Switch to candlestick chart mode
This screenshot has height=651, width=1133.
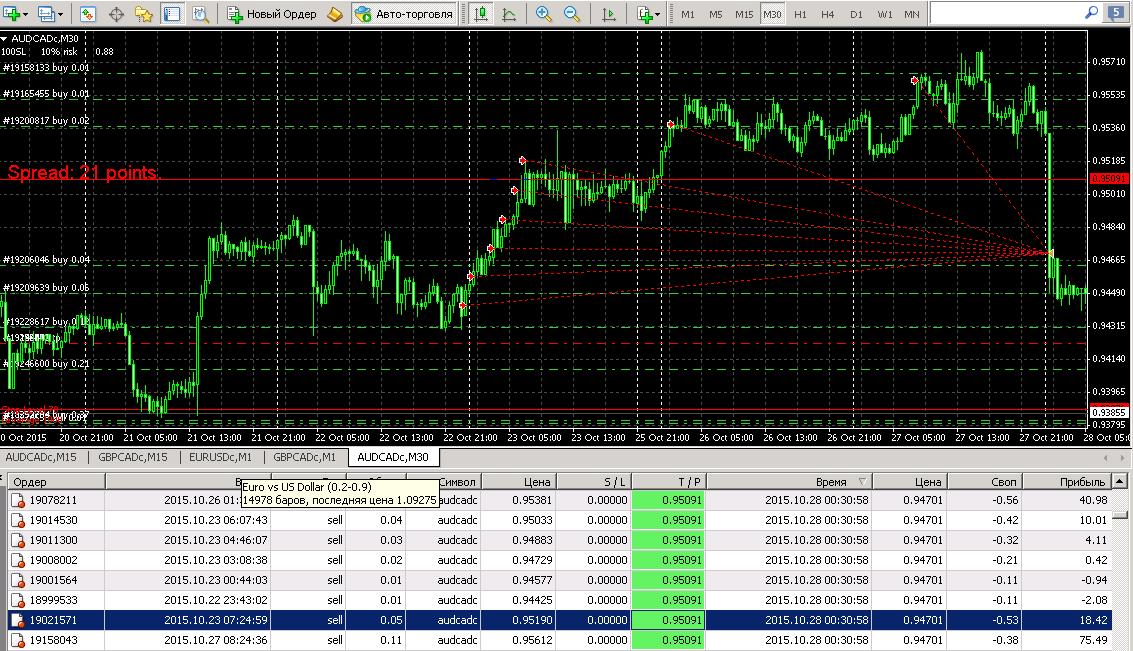481,13
